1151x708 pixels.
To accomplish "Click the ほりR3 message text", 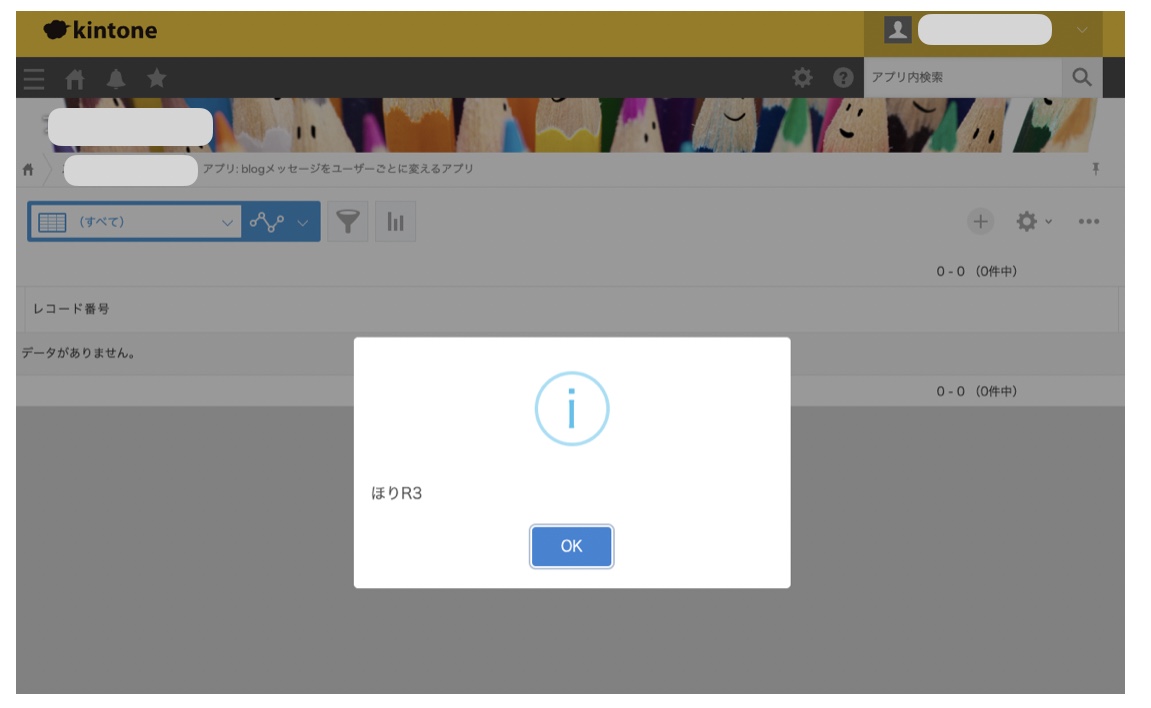I will tap(396, 493).
